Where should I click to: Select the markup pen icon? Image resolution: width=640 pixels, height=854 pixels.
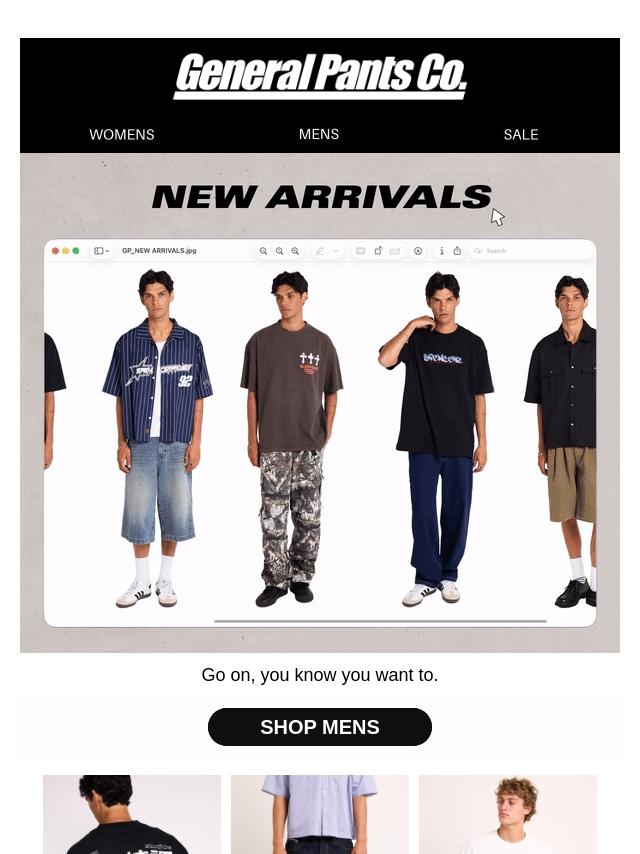(x=320, y=251)
